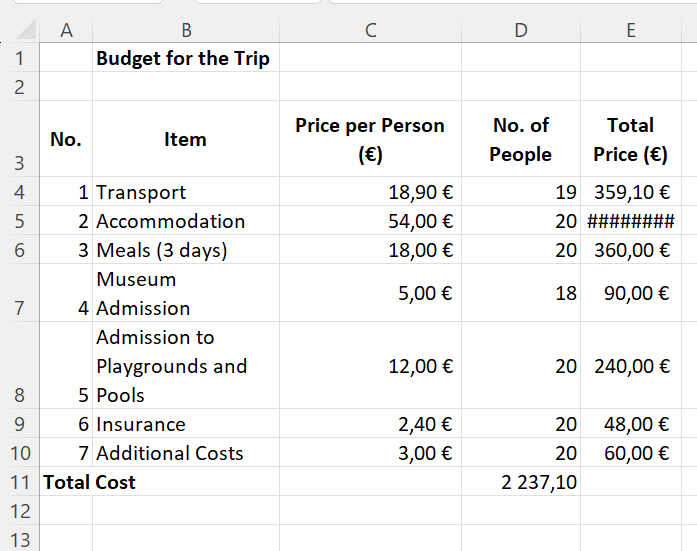Select row 4 header
Viewport: 697px width, 551px height.
(x=20, y=193)
